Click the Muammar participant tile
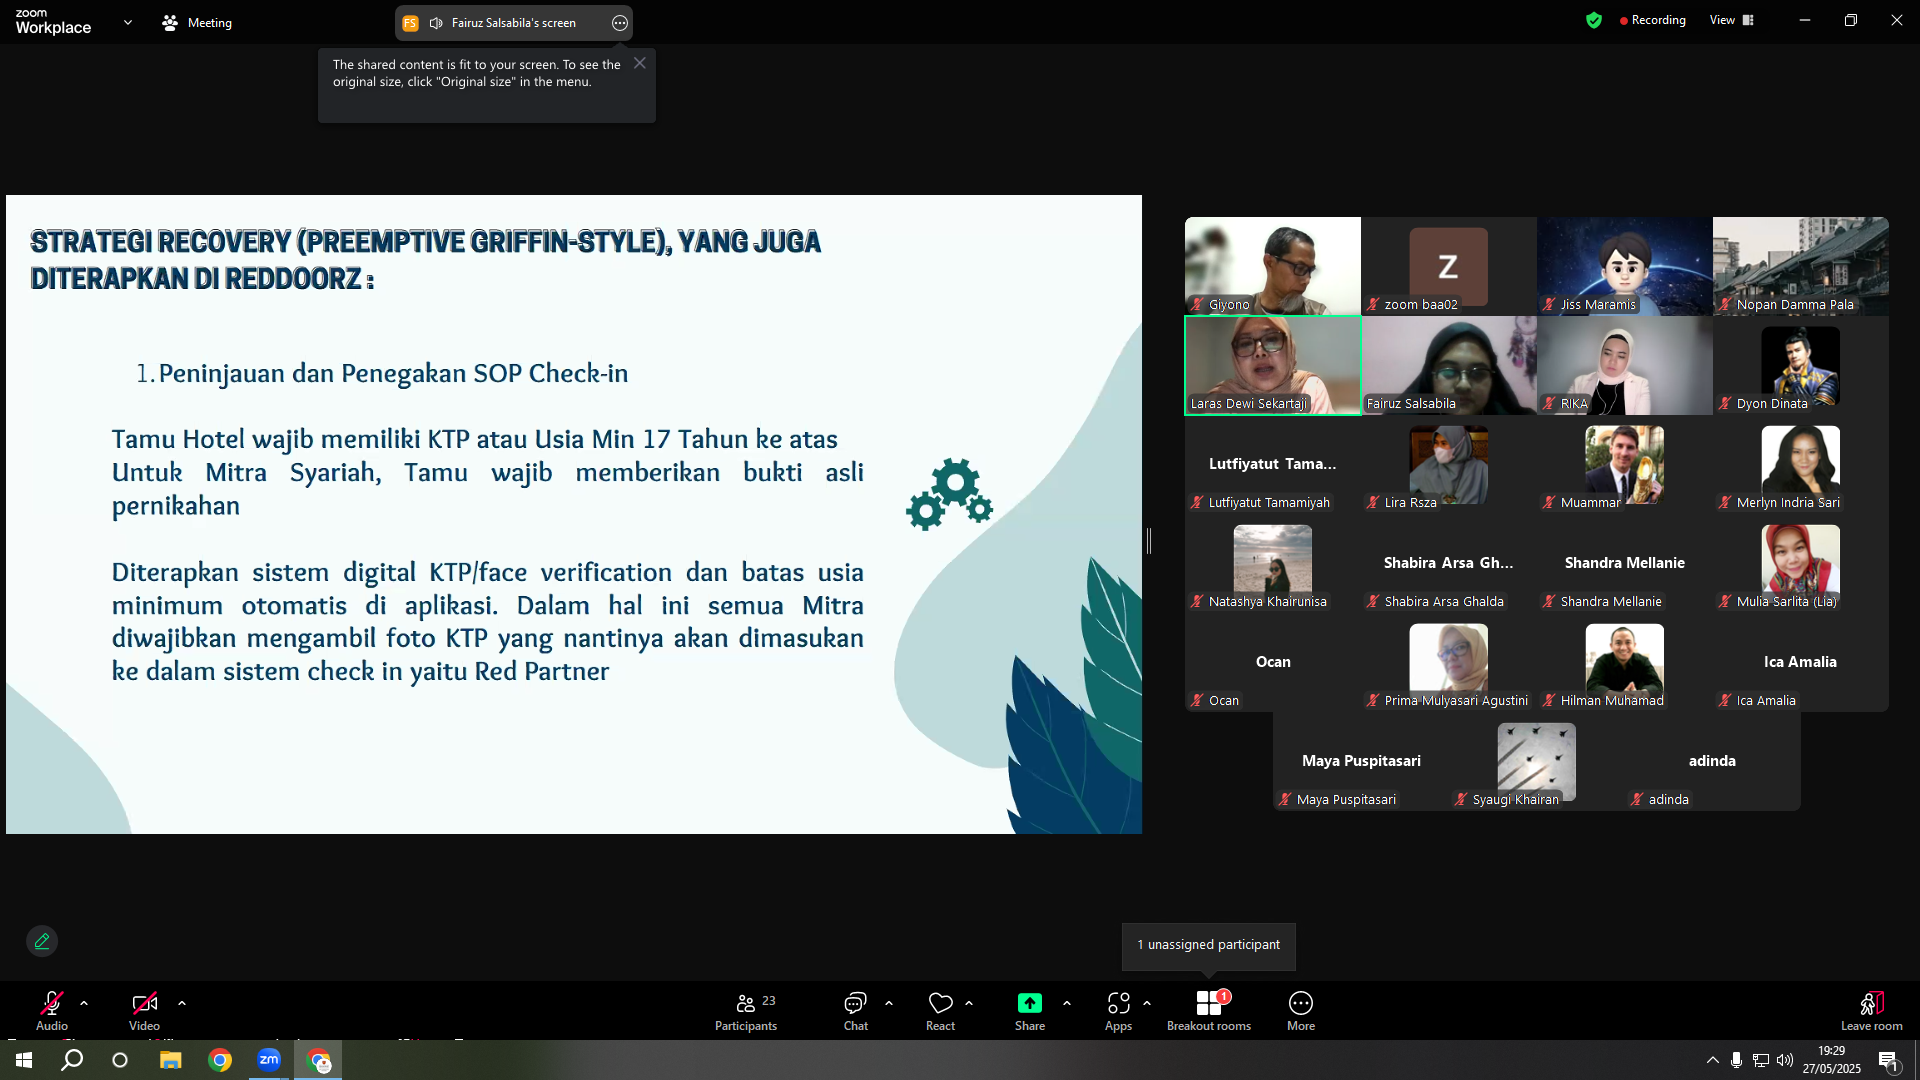 click(1625, 464)
